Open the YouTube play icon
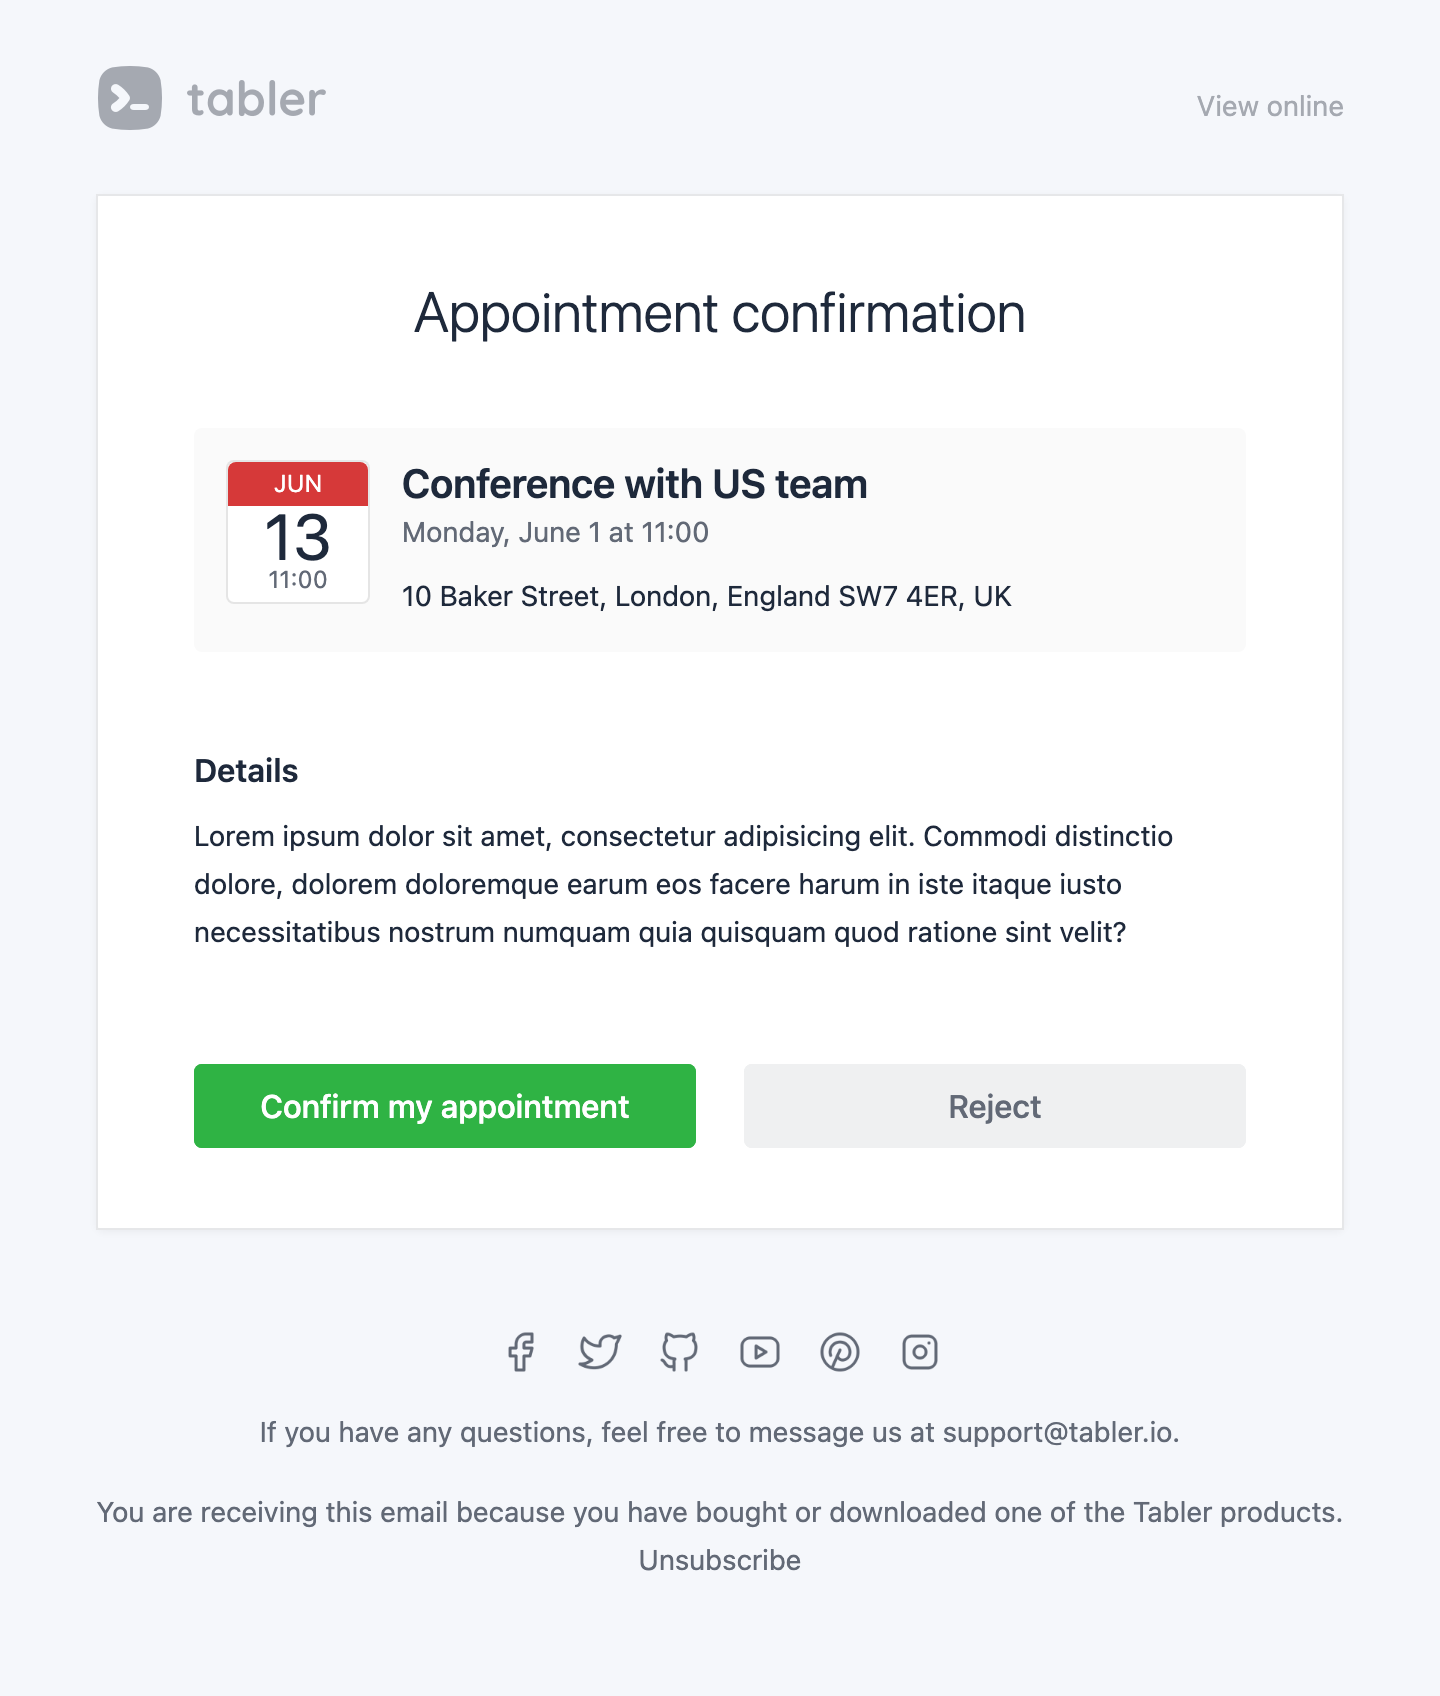The width and height of the screenshot is (1440, 1696). [760, 1352]
